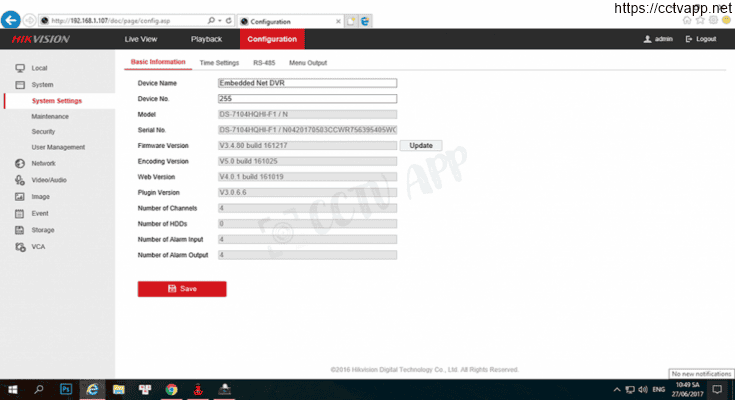This screenshot has width=735, height=400.
Task: Click the browser back arrow button
Action: 10,20
